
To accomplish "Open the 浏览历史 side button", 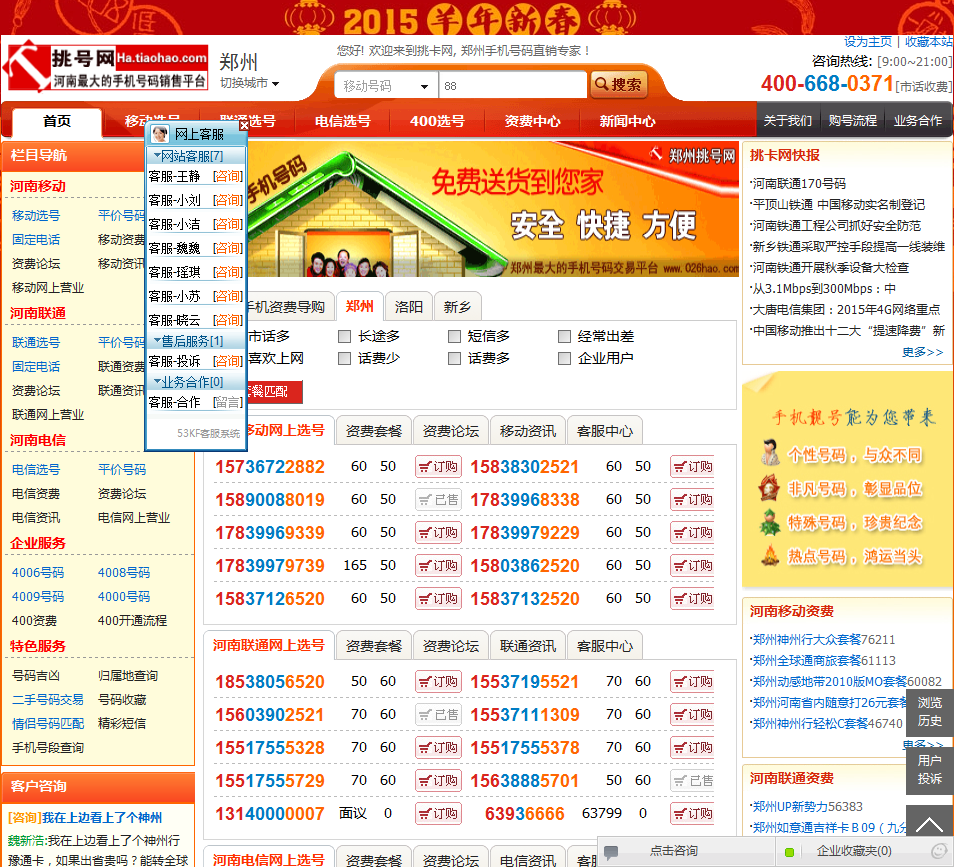I will pos(929,712).
